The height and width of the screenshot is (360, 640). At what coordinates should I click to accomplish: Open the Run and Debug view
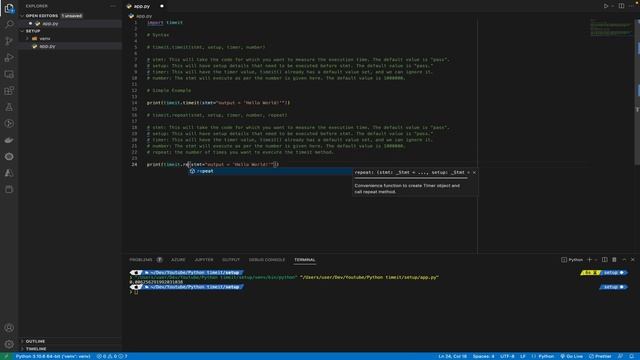click(x=9, y=58)
